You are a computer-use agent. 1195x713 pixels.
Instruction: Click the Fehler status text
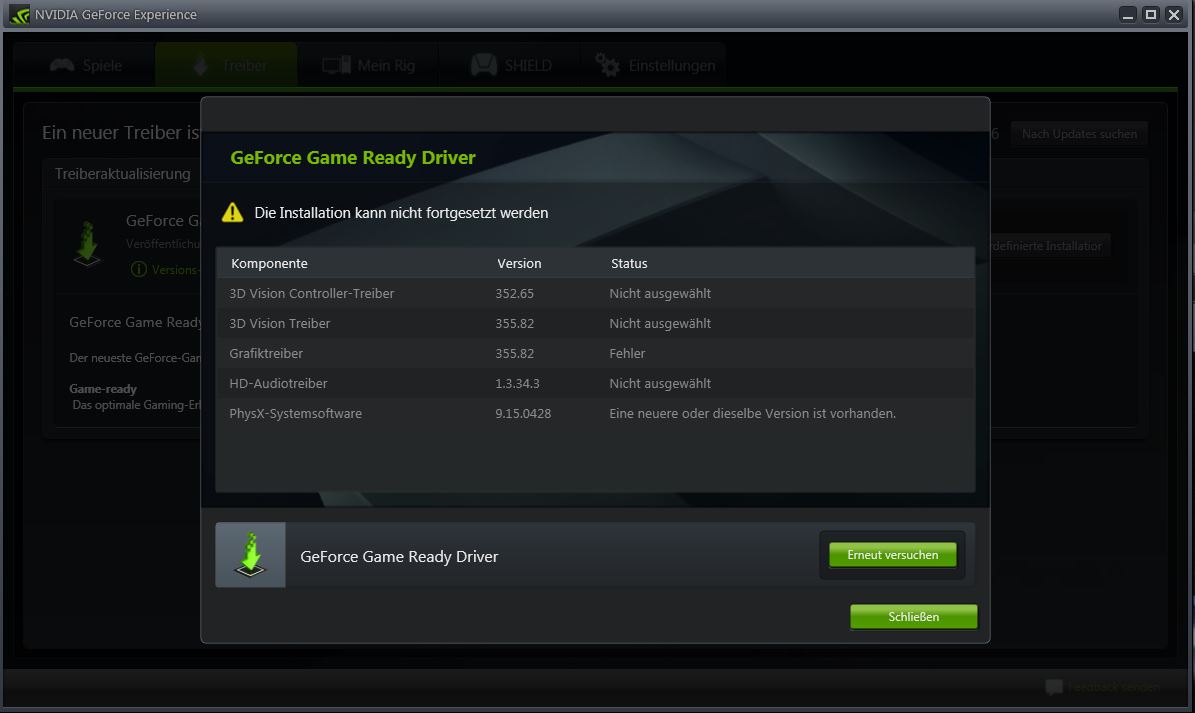(627, 353)
